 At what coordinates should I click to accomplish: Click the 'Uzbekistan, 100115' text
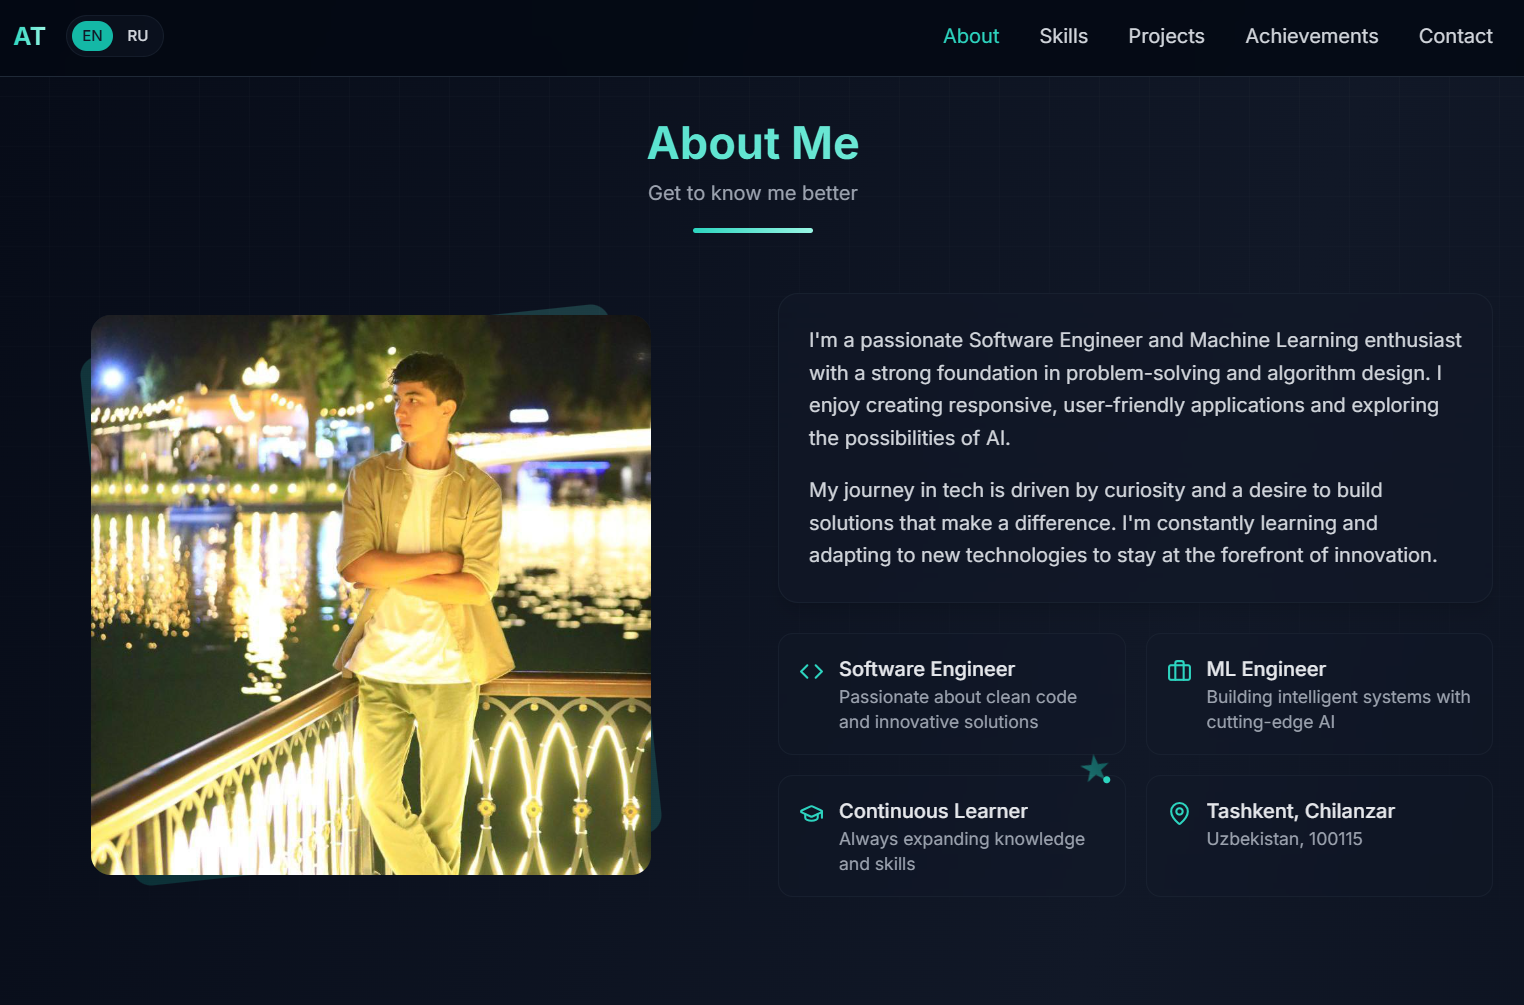tap(1284, 839)
